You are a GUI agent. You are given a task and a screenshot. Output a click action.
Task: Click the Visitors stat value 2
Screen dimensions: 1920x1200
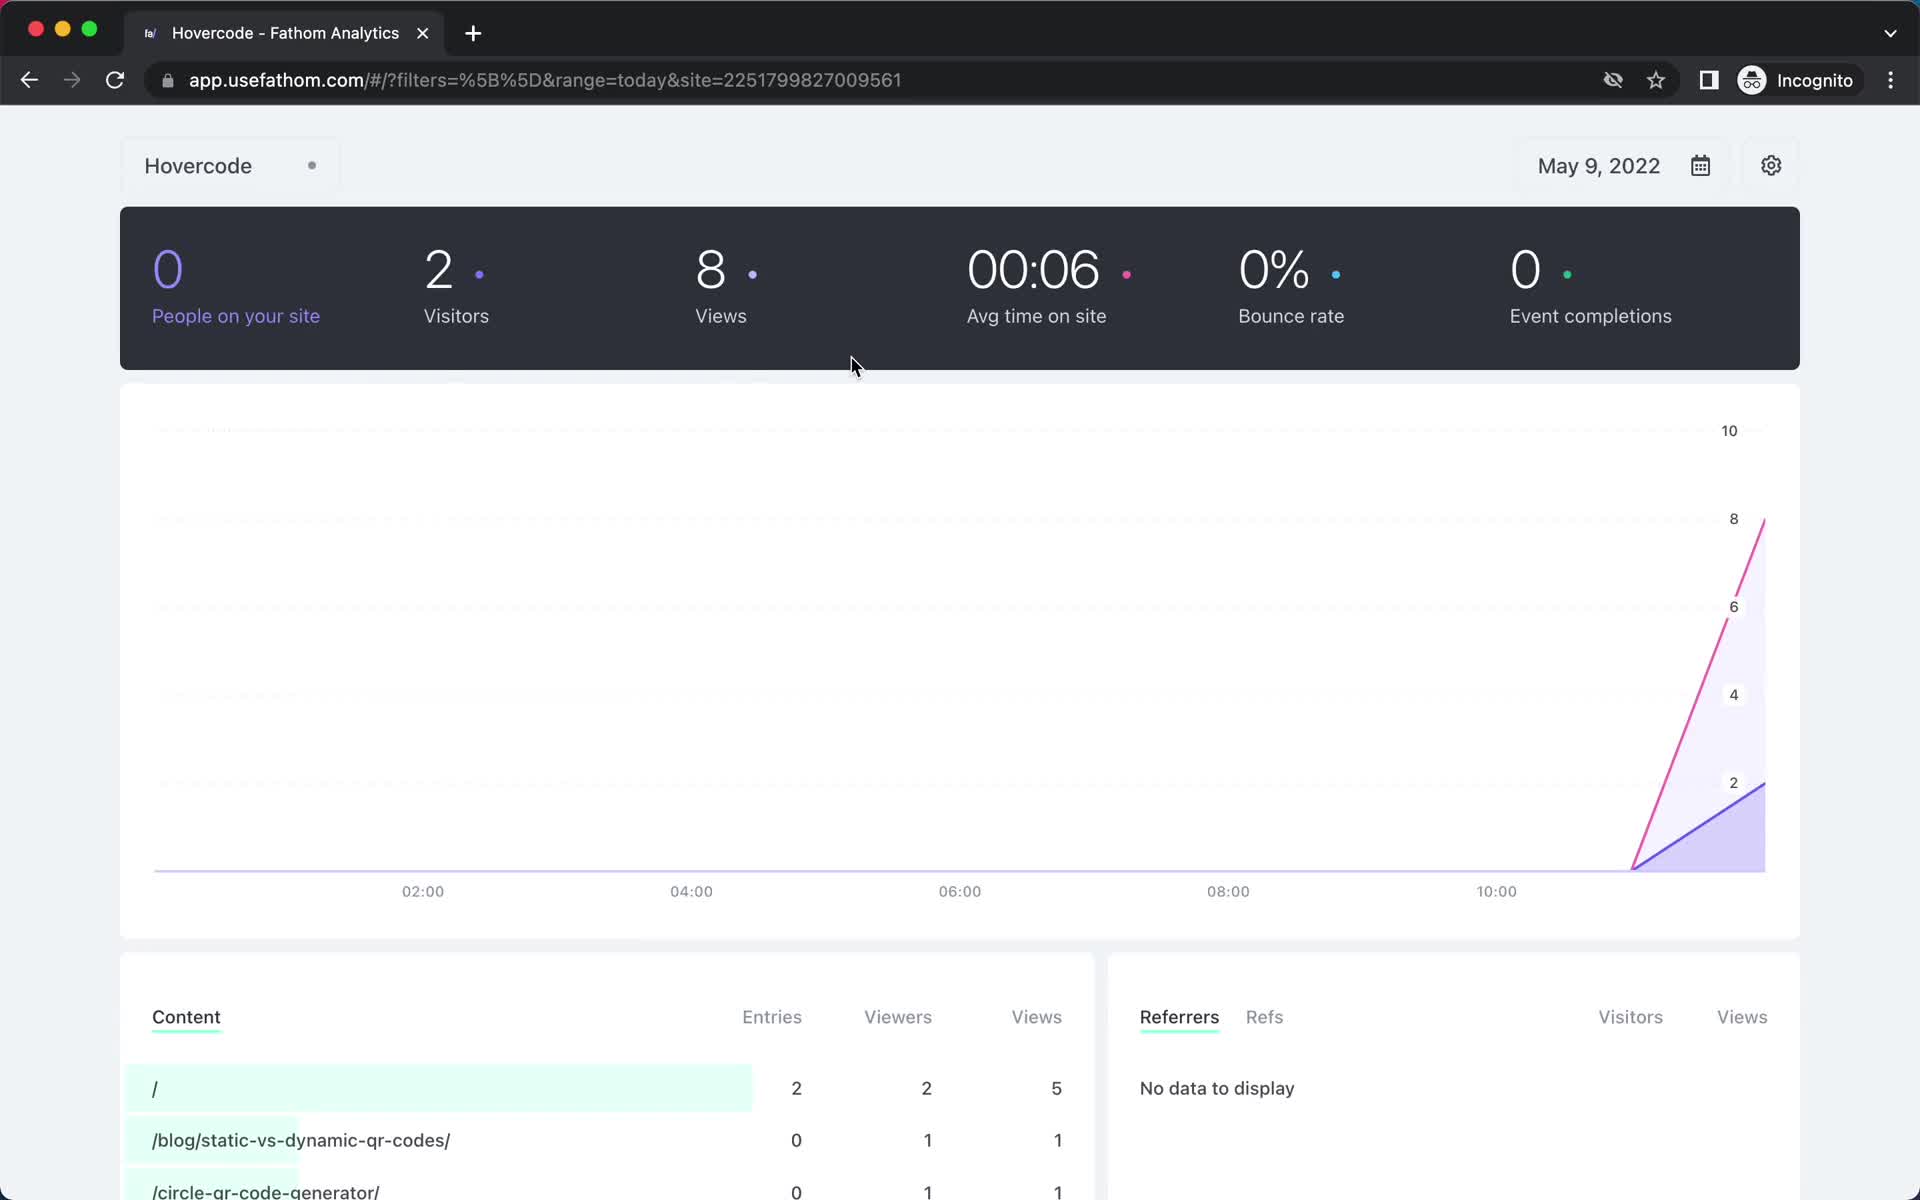pos(438,270)
